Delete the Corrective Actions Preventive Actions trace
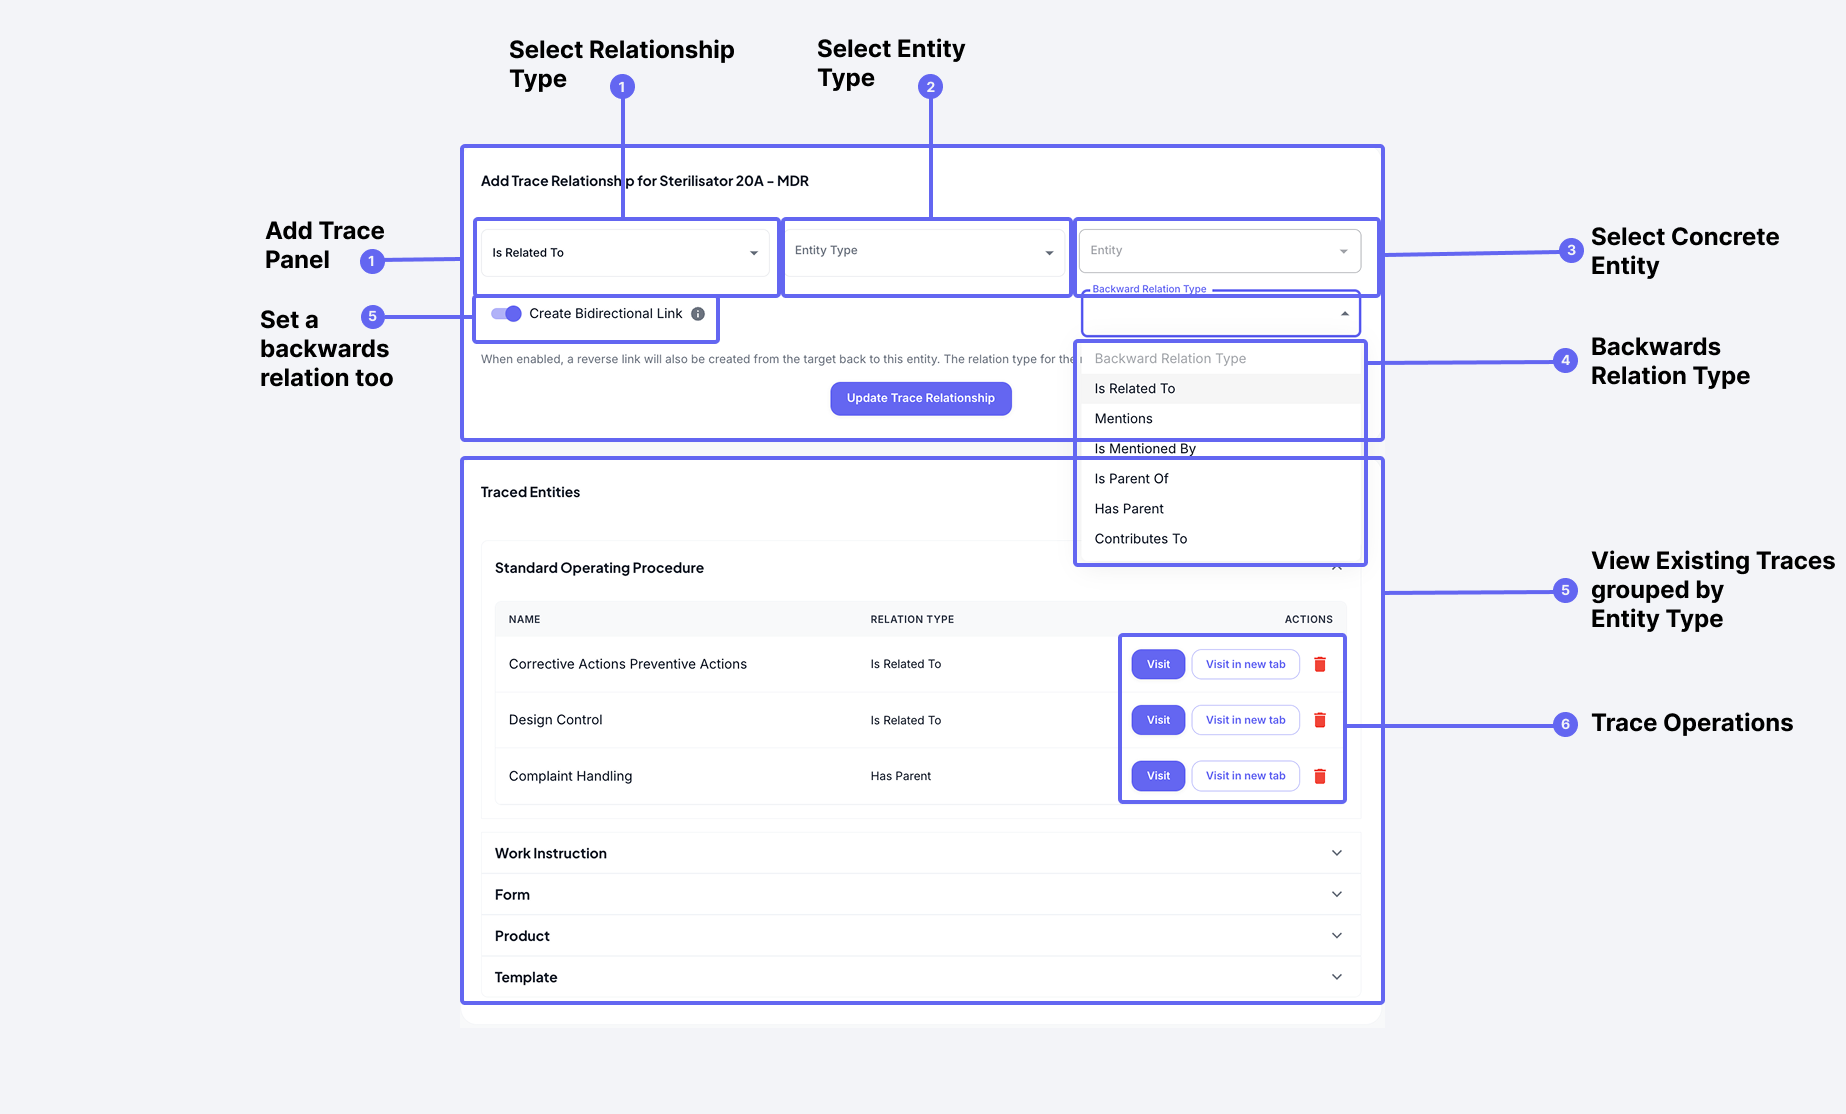The width and height of the screenshot is (1846, 1114). pyautogui.click(x=1319, y=664)
